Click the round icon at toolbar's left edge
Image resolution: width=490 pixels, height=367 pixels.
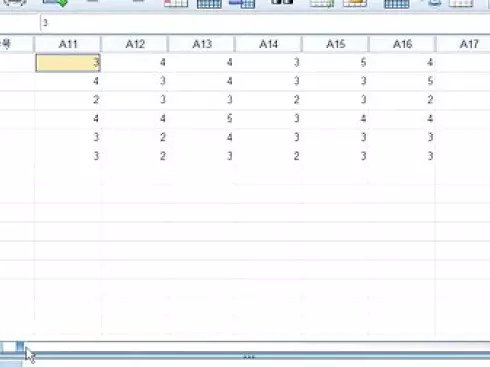click(x=15, y=3)
